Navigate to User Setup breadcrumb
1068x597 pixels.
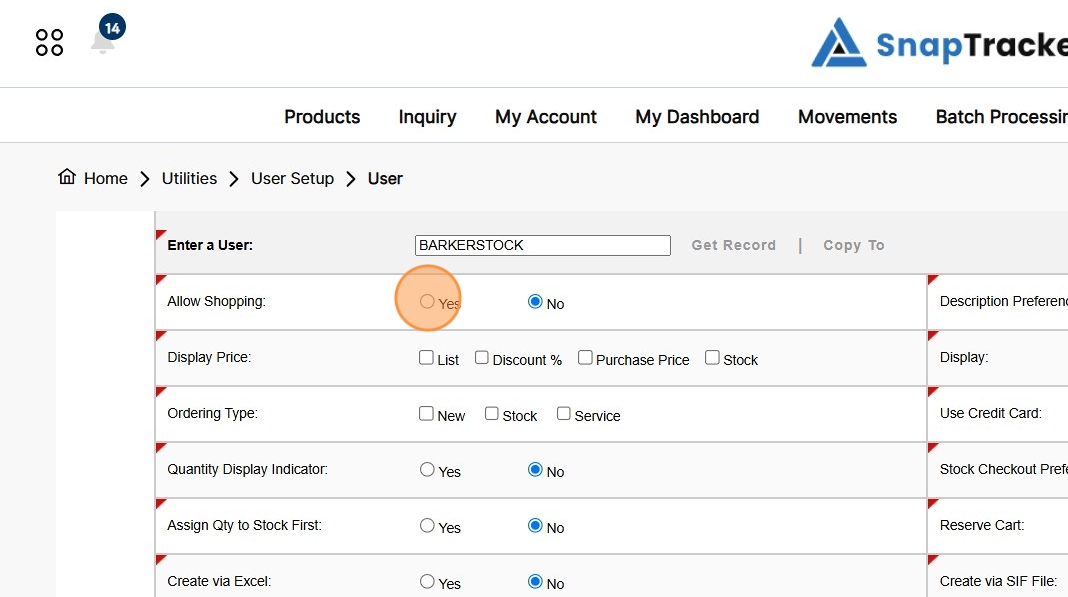point(292,178)
